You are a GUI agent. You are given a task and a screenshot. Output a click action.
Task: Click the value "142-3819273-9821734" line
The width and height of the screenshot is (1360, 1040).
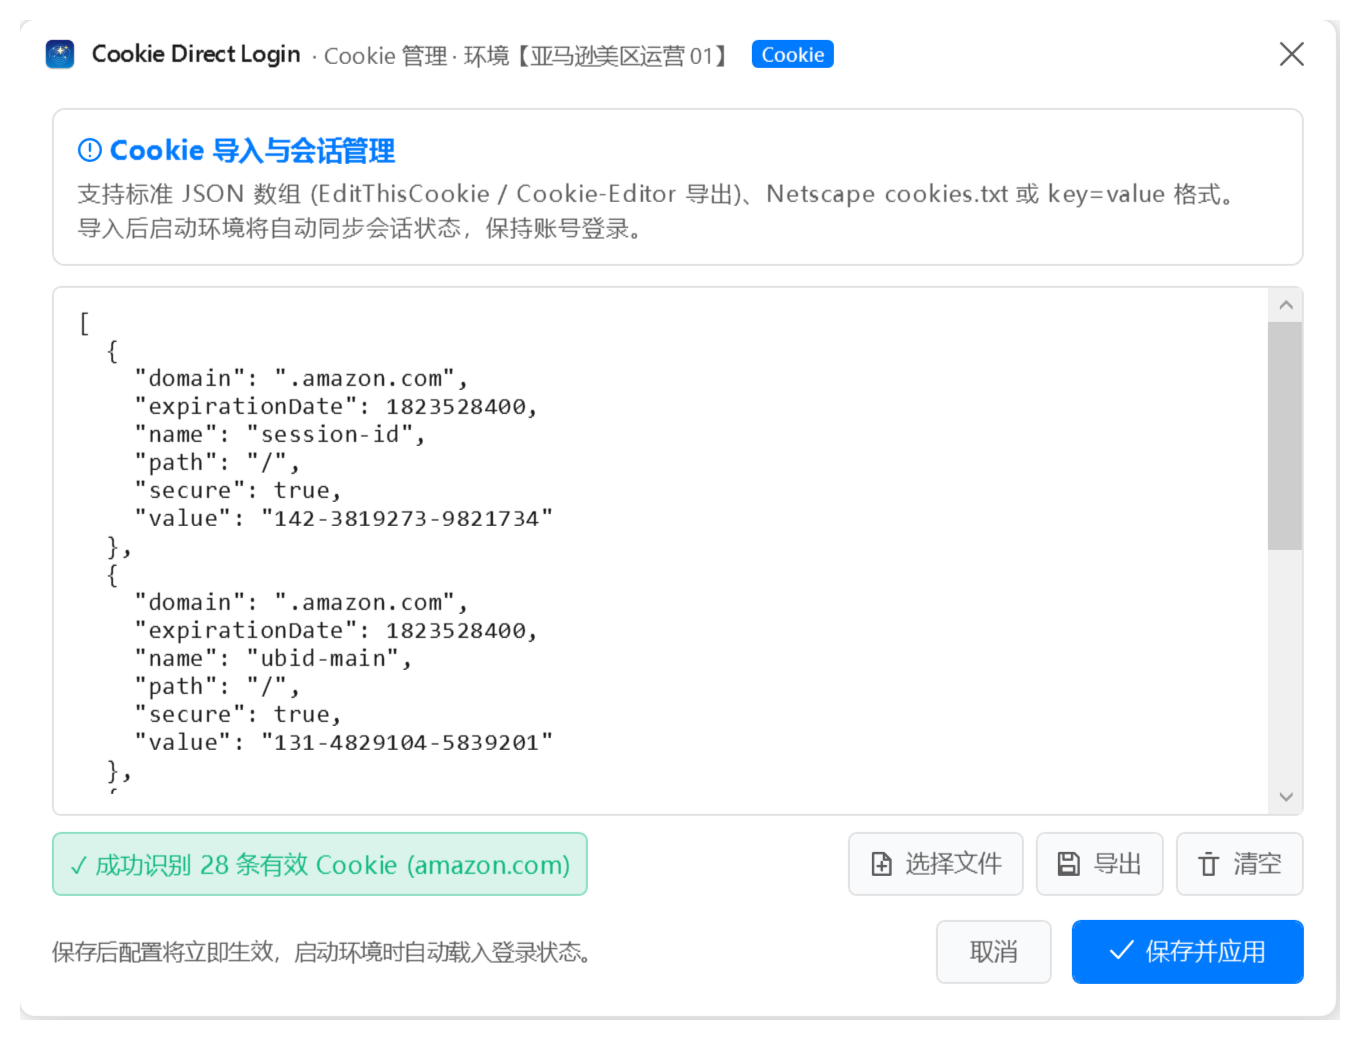click(x=344, y=519)
